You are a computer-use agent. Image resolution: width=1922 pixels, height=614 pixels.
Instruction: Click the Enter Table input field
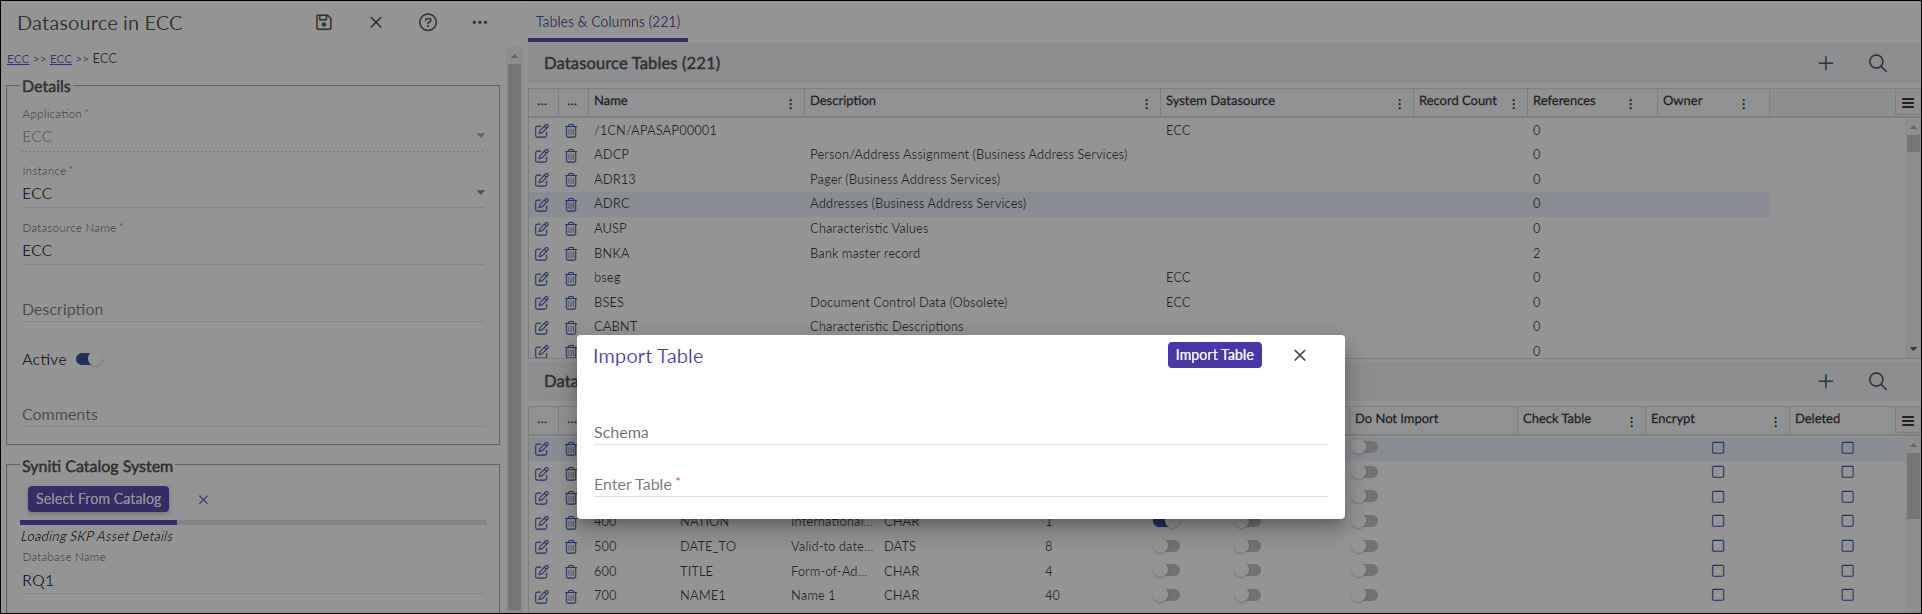point(960,484)
